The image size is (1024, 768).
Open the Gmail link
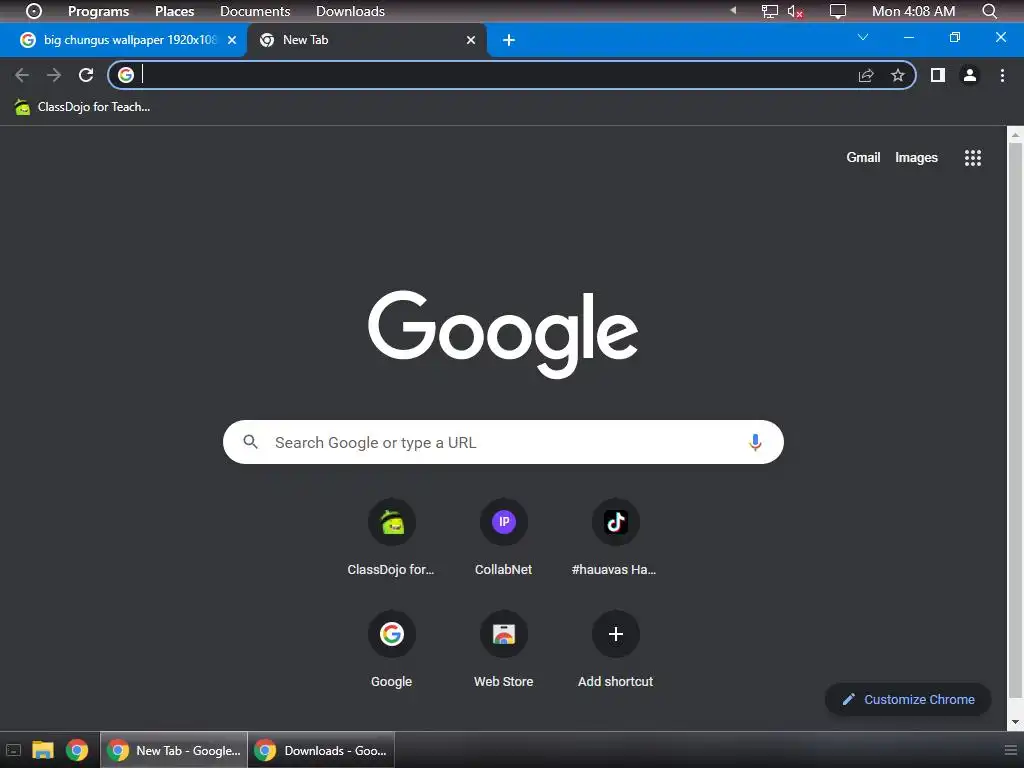[x=863, y=157]
